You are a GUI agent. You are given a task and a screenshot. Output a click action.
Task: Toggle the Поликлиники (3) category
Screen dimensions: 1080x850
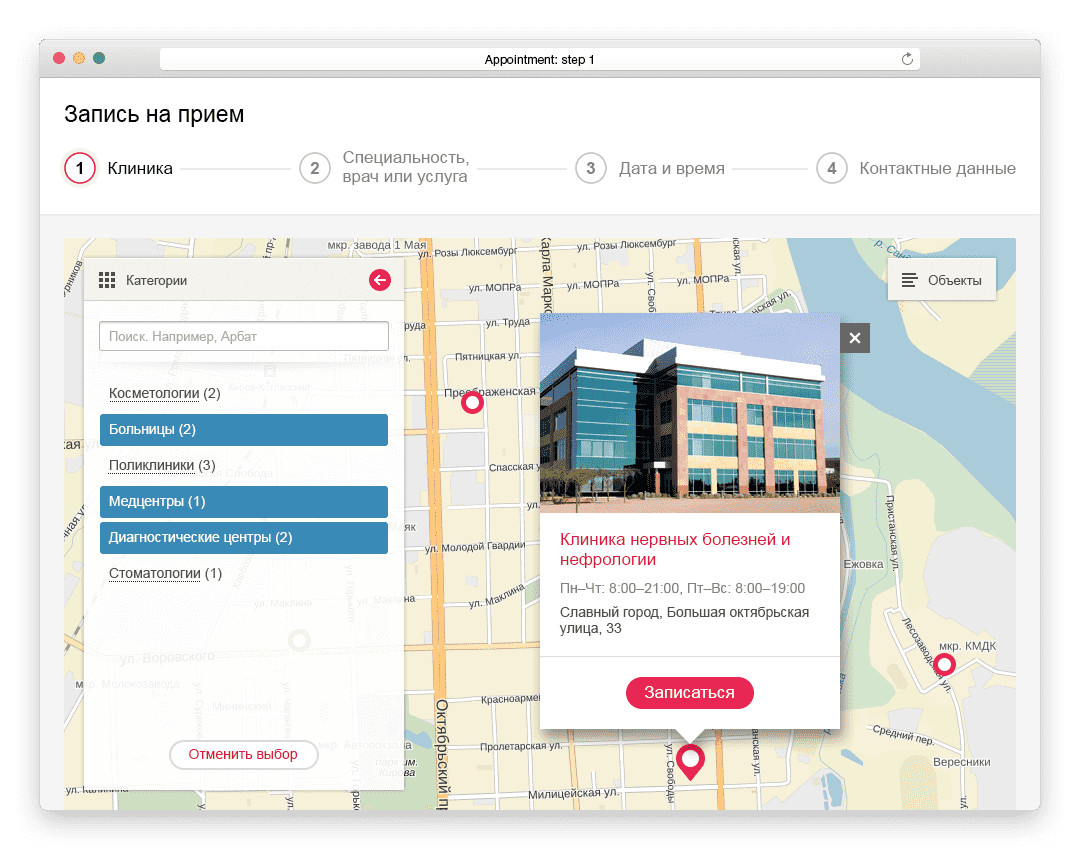162,466
